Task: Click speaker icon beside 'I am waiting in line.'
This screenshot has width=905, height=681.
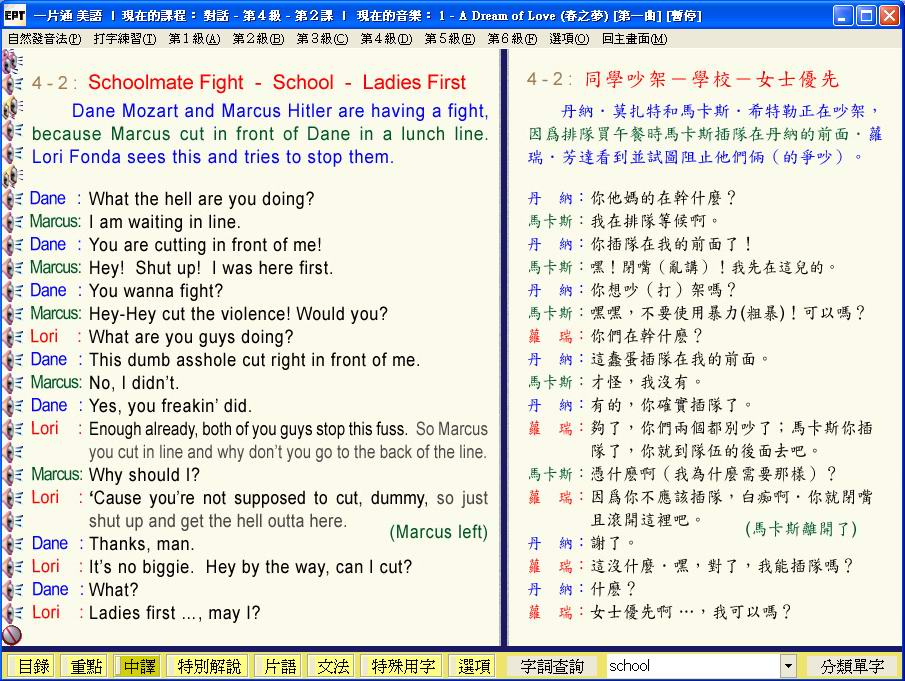Action: (12, 222)
